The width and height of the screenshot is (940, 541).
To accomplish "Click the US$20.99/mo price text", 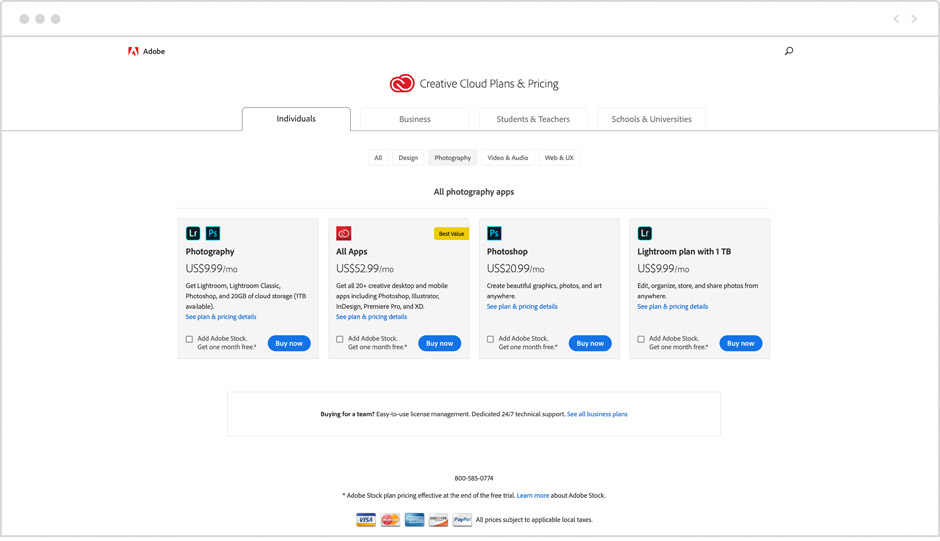I will (516, 269).
